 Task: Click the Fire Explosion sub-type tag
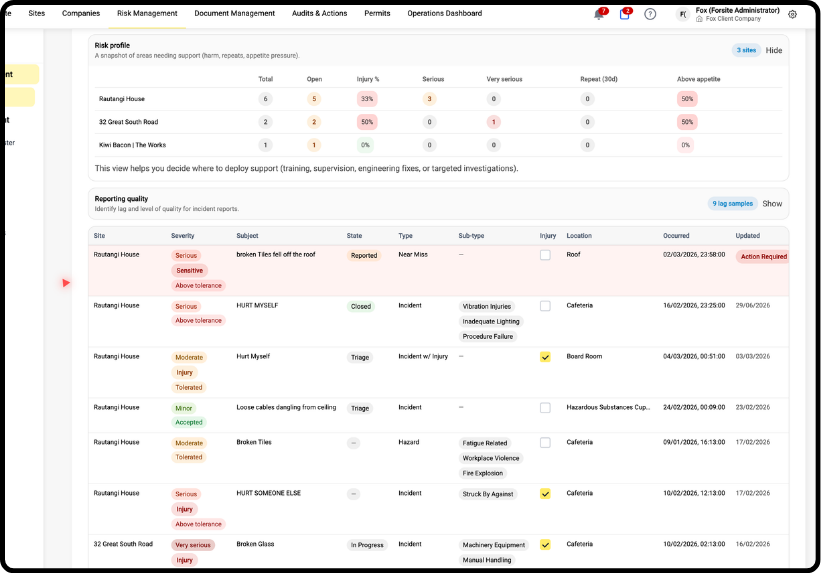(x=482, y=473)
